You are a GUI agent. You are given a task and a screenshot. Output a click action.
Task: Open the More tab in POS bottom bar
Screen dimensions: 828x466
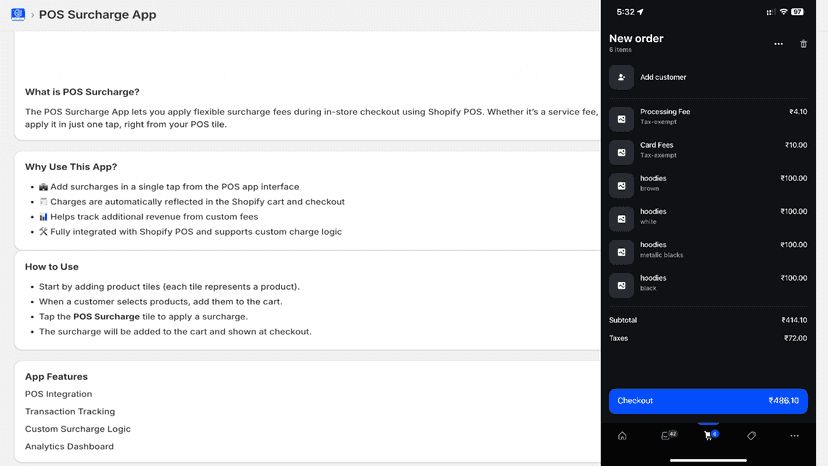[794, 436]
